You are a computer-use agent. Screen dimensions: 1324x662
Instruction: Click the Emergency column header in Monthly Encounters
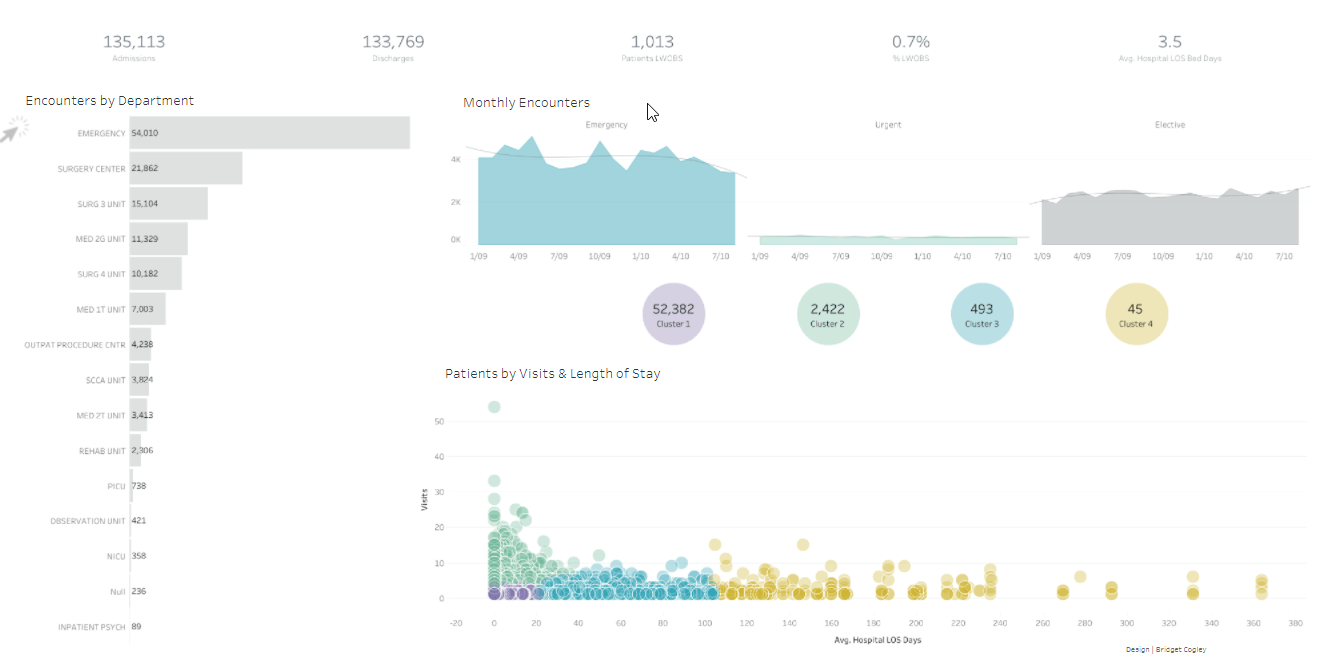click(x=606, y=125)
